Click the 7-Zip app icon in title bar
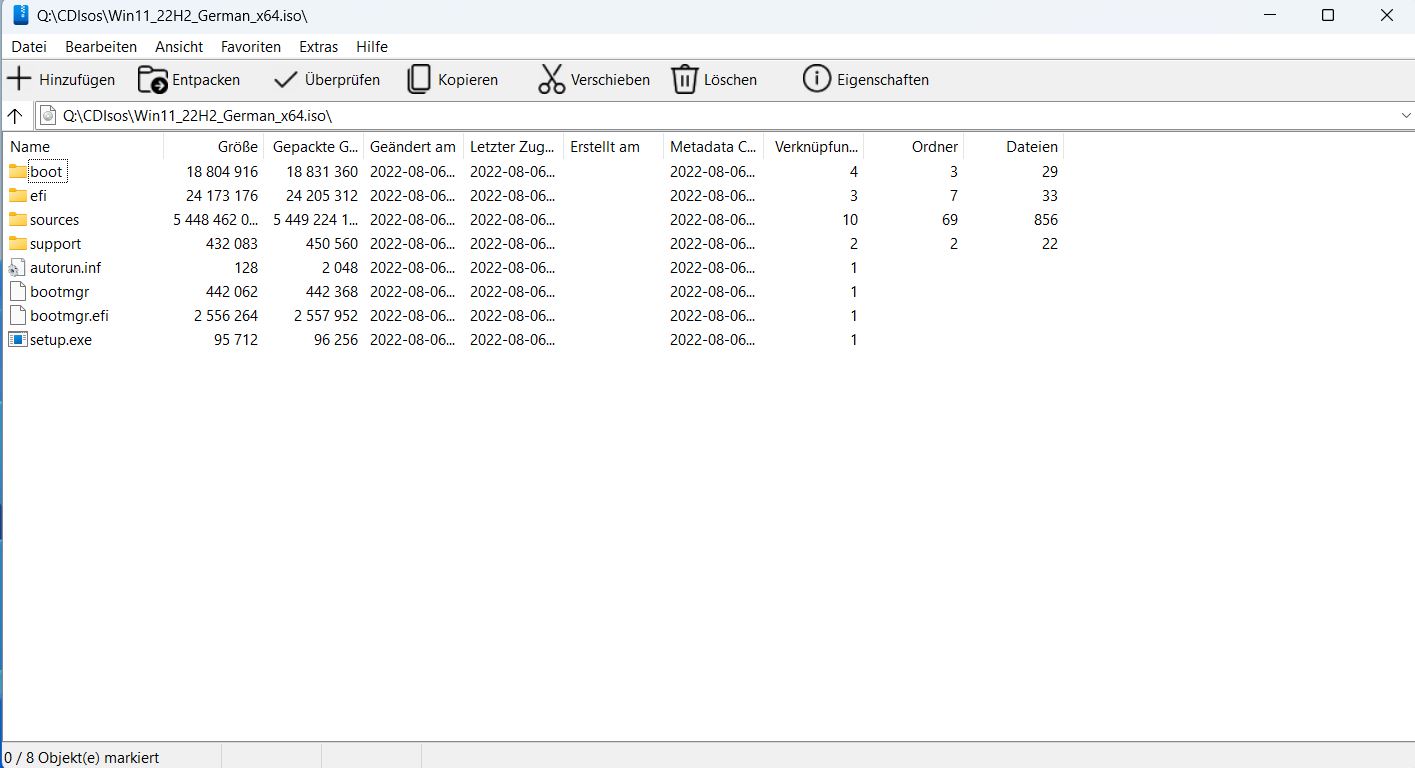This screenshot has height=768, width=1415. tap(21, 15)
